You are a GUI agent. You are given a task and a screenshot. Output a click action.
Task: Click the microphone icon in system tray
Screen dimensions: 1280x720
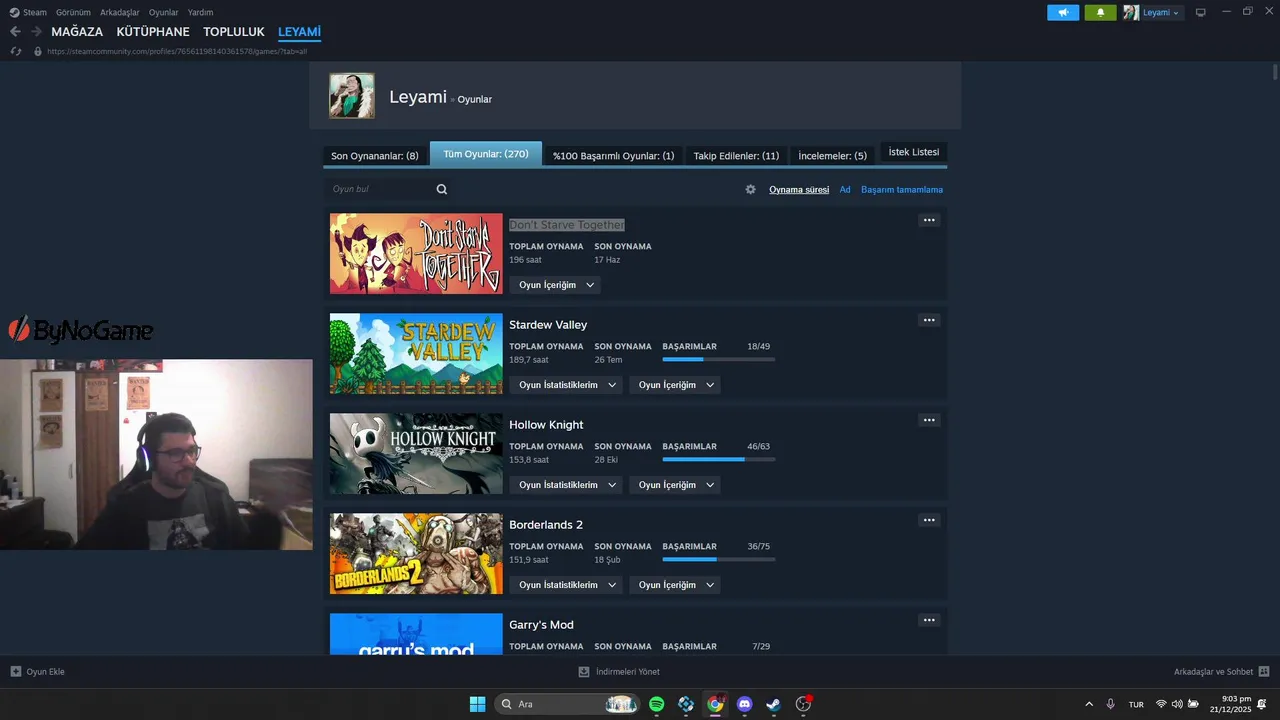point(1110,704)
